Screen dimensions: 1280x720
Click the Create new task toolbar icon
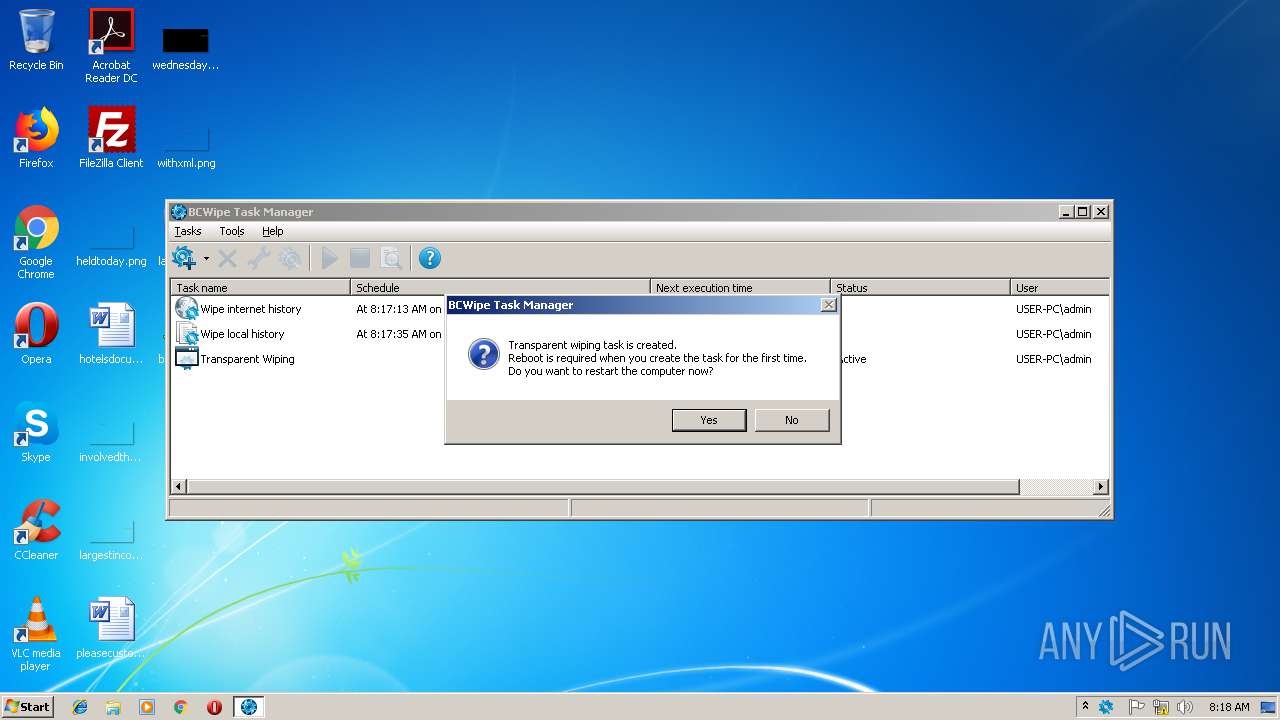[x=185, y=259]
